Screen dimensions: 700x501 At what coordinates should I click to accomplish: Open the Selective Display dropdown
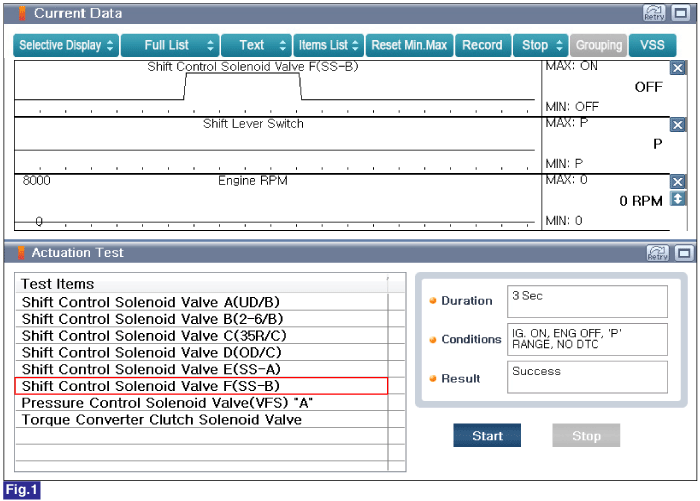point(66,45)
